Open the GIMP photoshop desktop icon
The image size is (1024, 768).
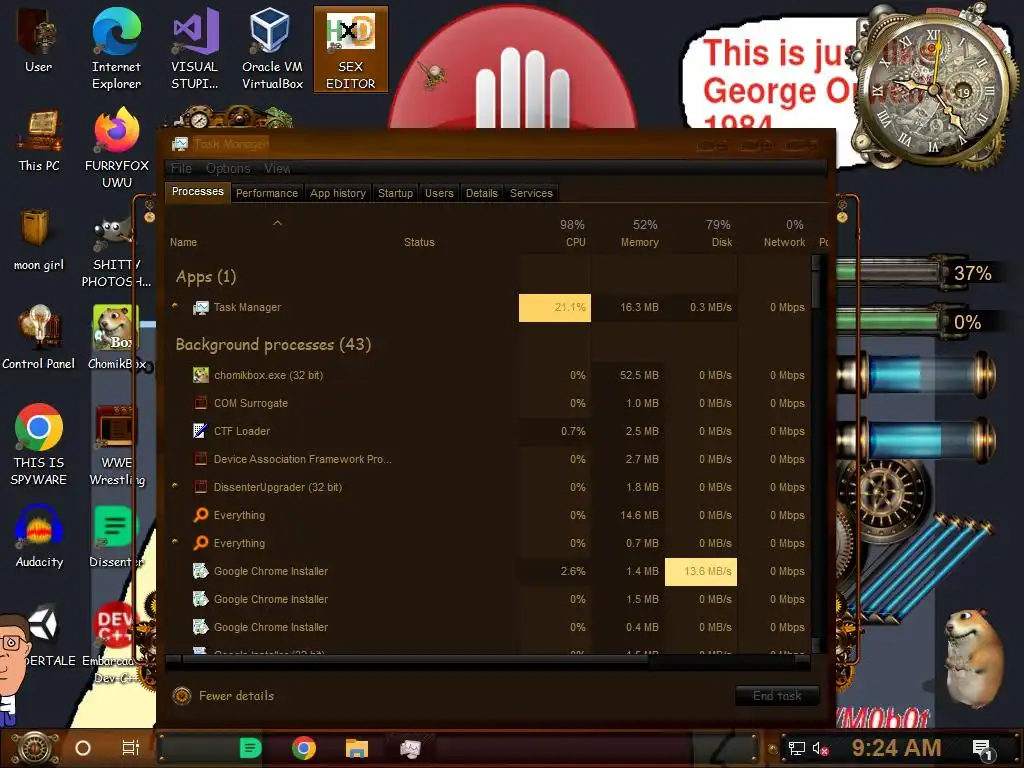coord(116,250)
